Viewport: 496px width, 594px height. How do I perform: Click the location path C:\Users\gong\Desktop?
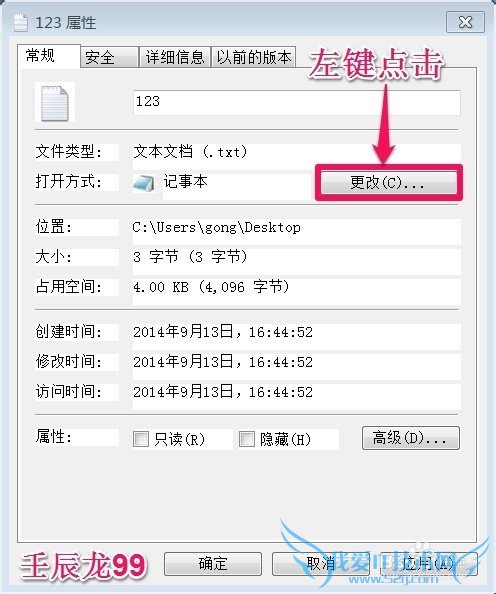[216, 228]
